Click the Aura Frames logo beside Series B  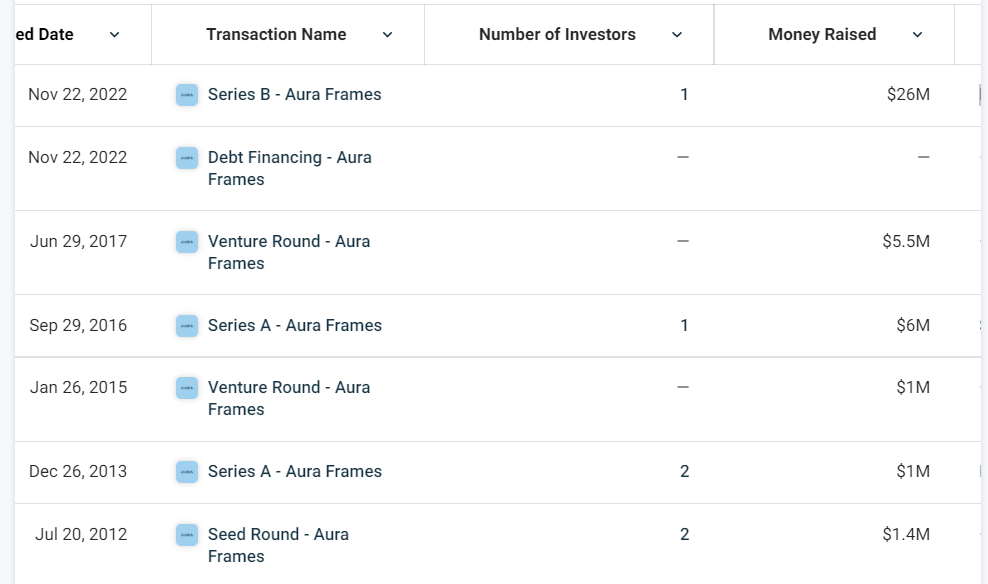(x=187, y=95)
